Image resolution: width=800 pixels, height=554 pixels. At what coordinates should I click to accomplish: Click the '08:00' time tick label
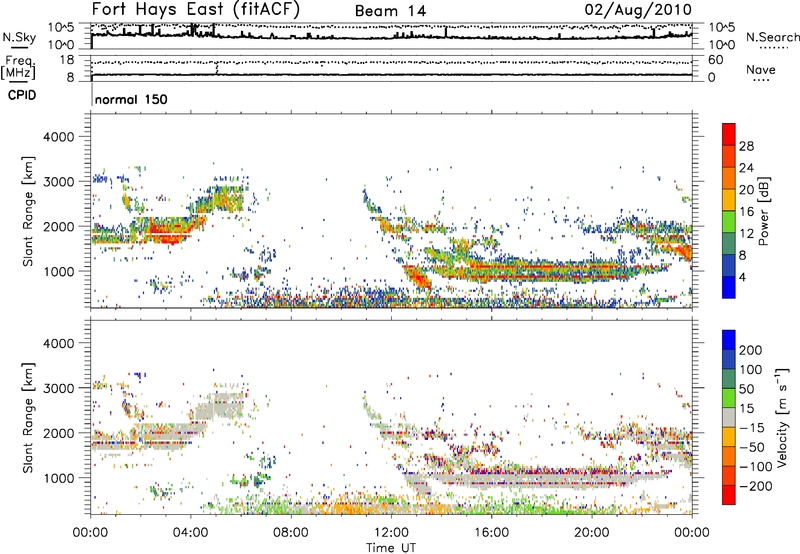coord(291,533)
